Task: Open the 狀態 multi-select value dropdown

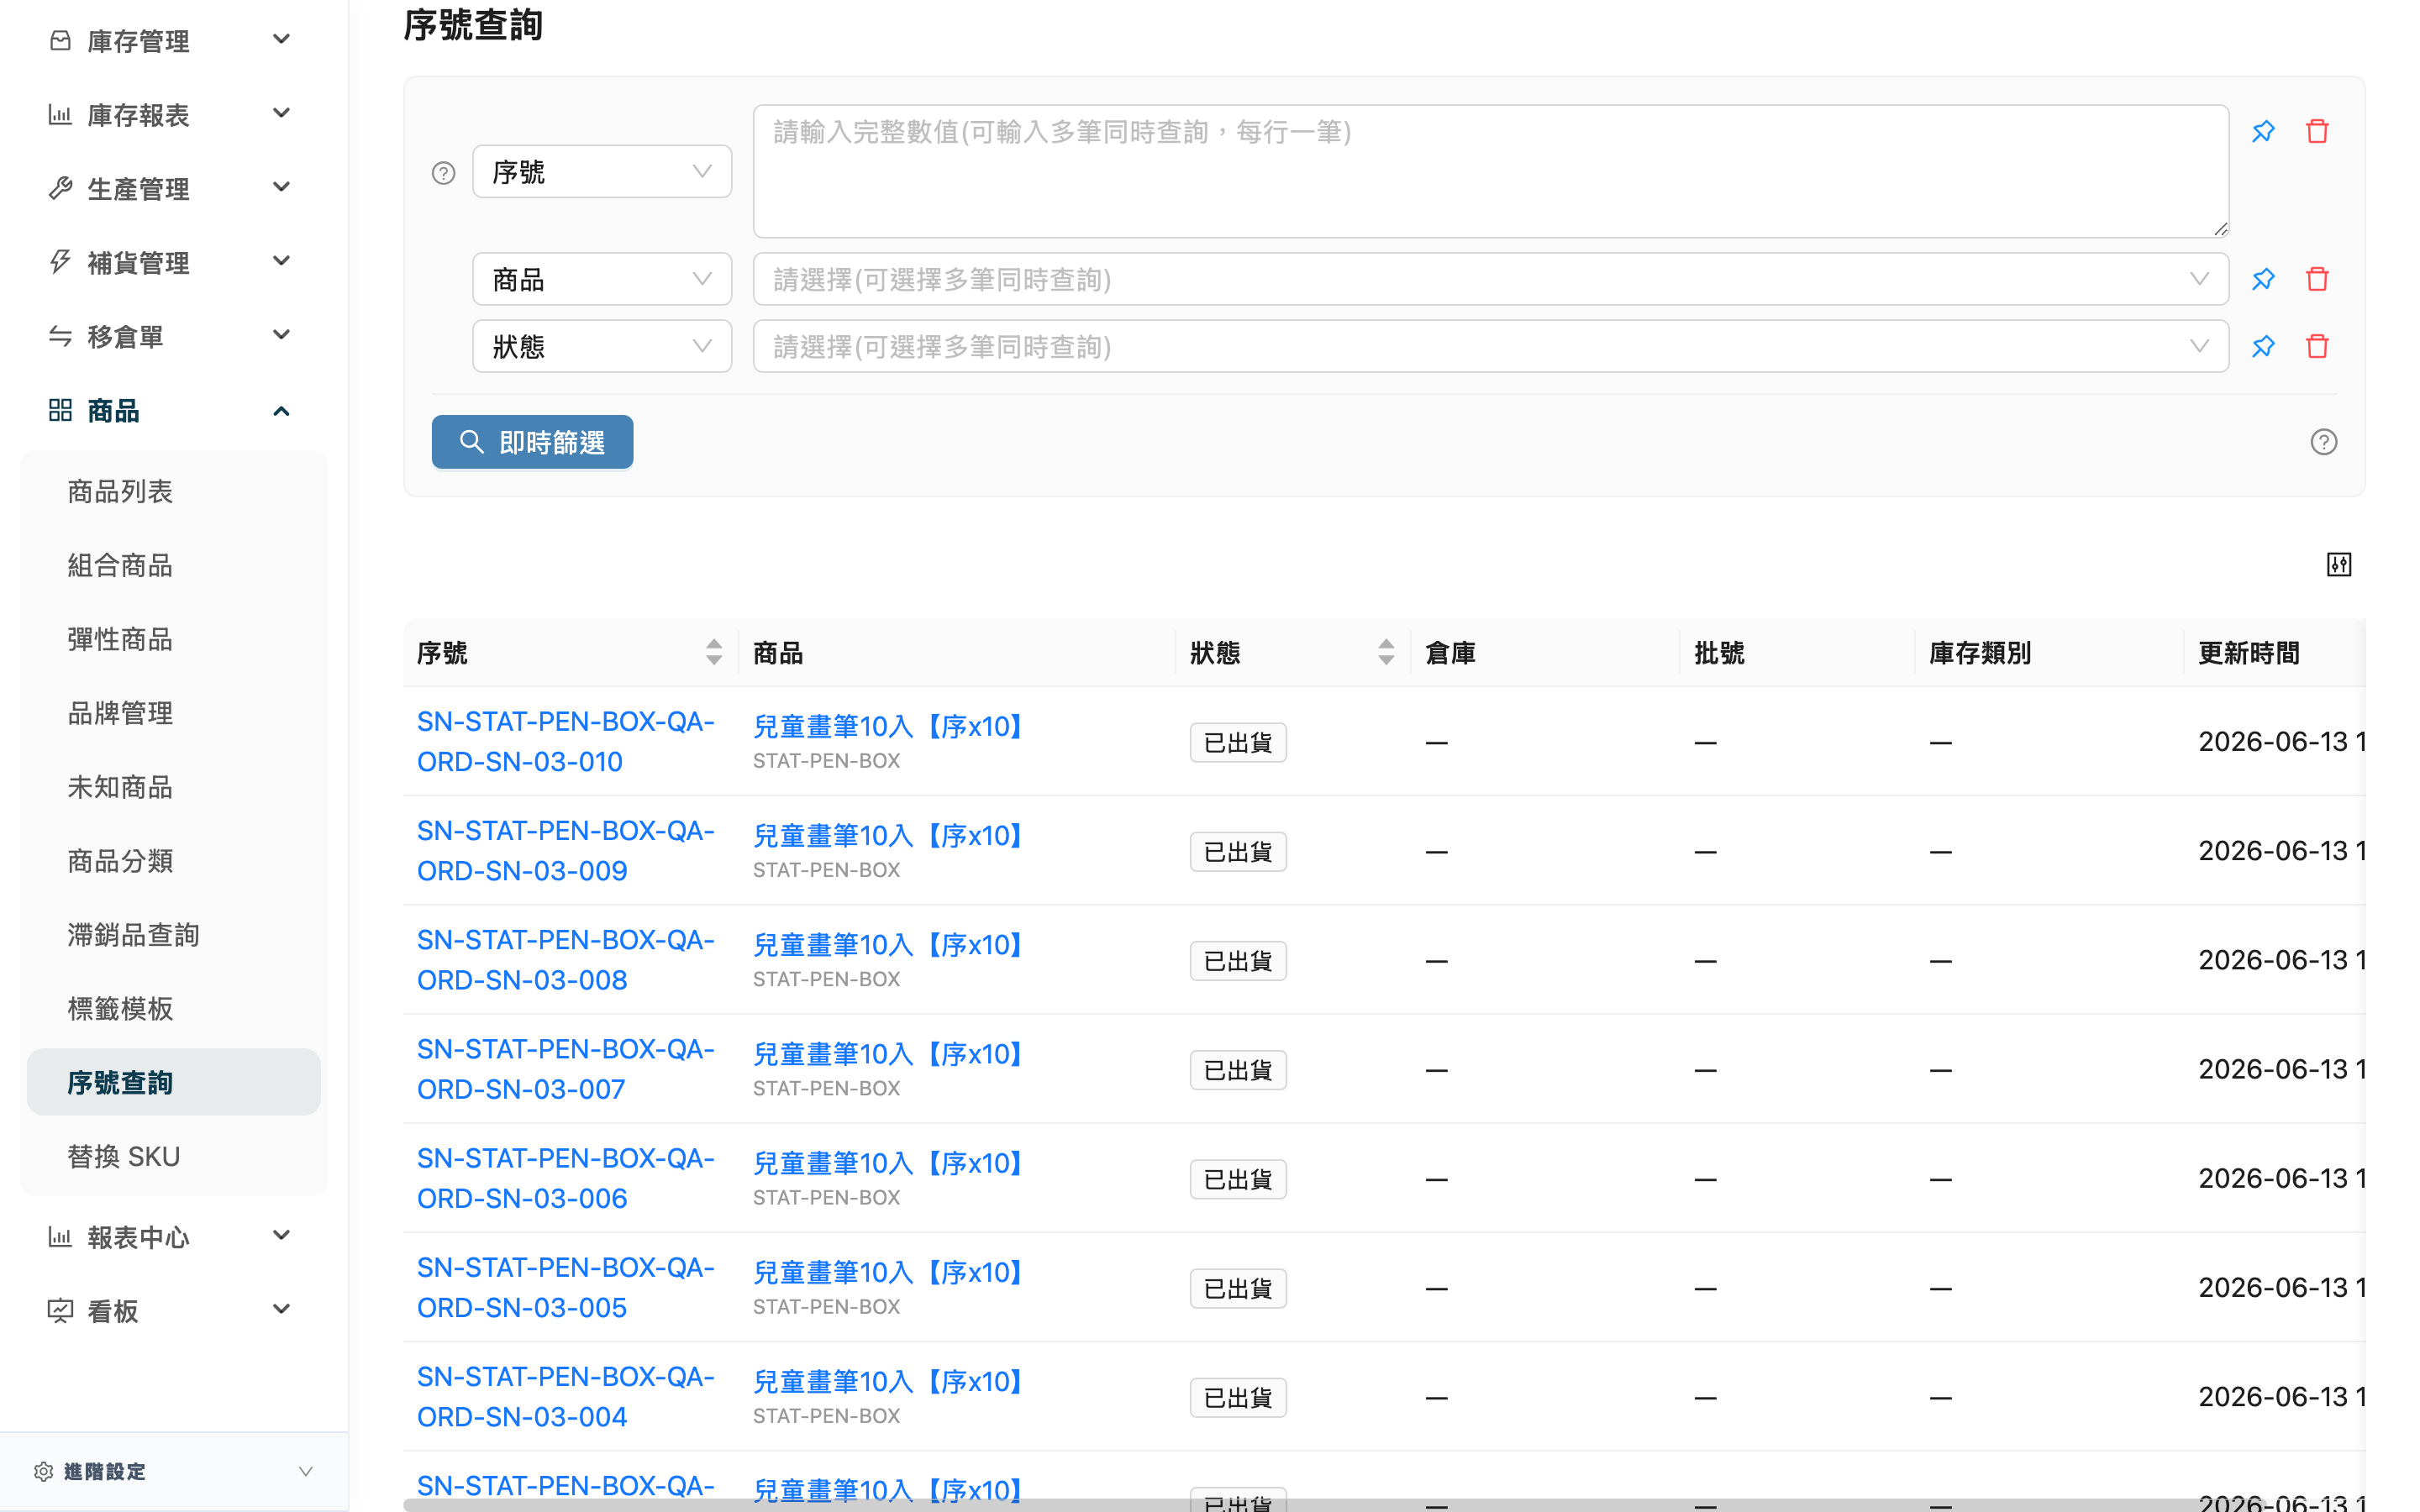Action: [x=1490, y=346]
